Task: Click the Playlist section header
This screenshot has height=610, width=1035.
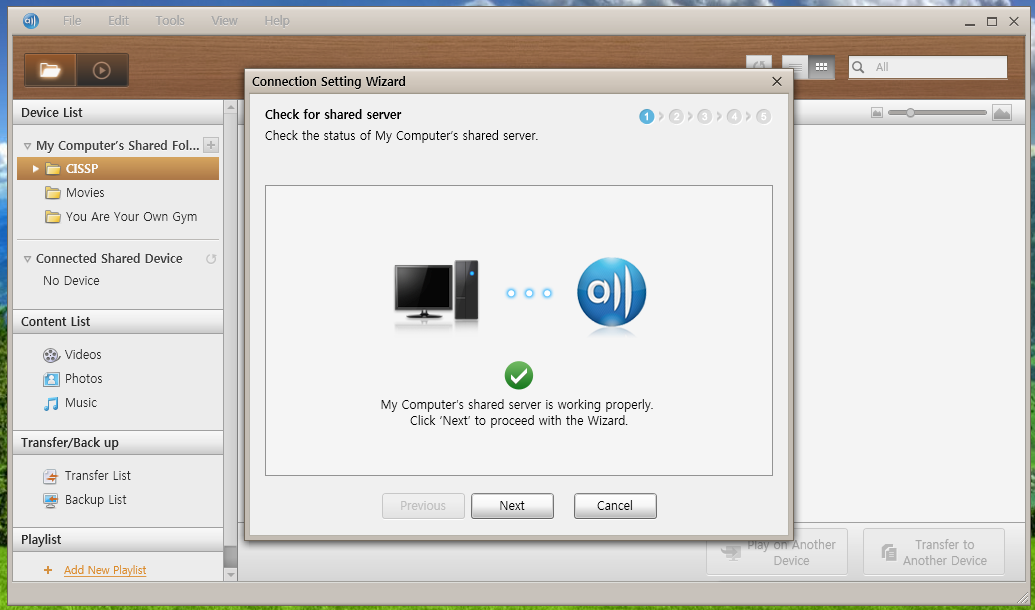Action: tap(118, 539)
